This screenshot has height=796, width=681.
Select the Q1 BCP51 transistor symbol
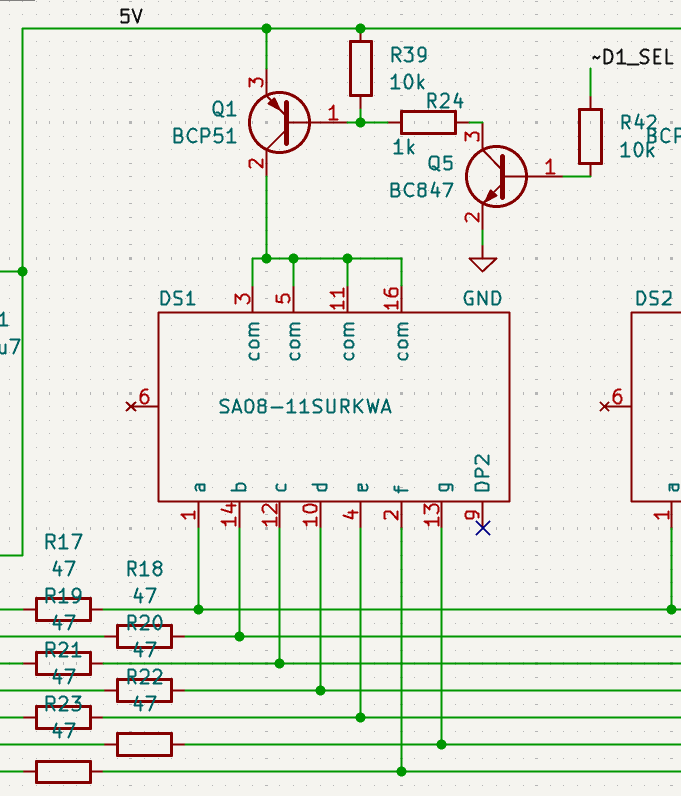pyautogui.click(x=279, y=121)
